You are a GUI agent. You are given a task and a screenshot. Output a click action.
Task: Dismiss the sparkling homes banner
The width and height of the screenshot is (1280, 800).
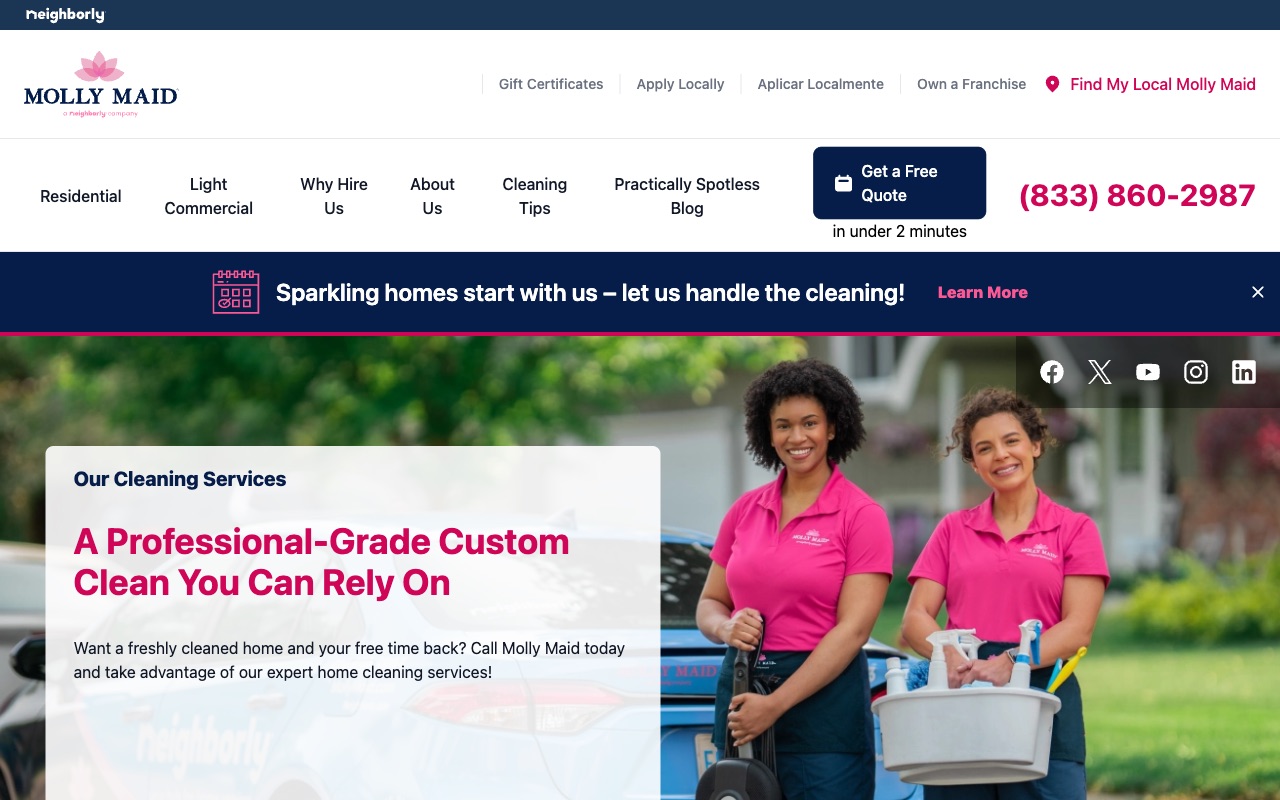point(1257,292)
